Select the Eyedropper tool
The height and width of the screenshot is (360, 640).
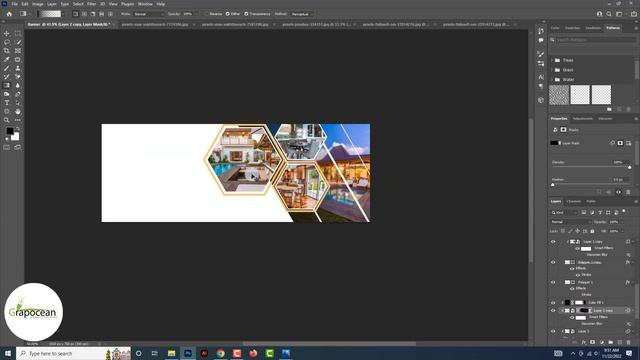[7, 60]
